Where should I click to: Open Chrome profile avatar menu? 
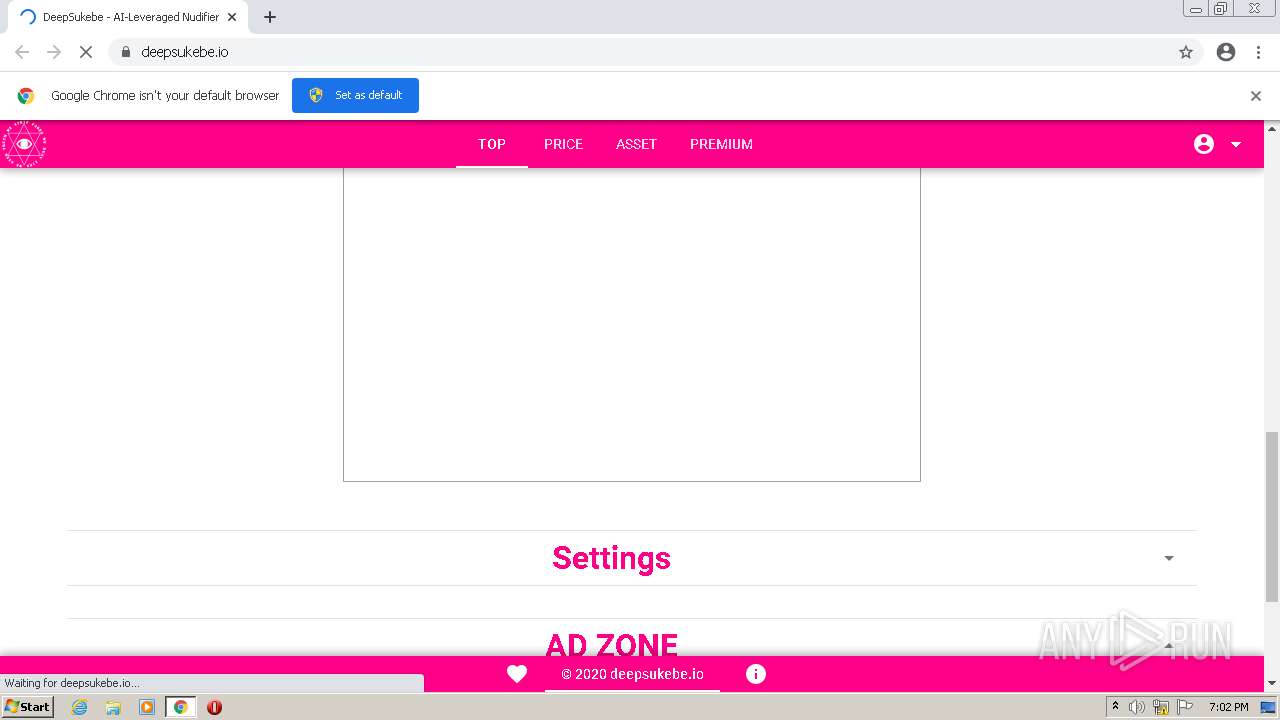click(x=1226, y=52)
